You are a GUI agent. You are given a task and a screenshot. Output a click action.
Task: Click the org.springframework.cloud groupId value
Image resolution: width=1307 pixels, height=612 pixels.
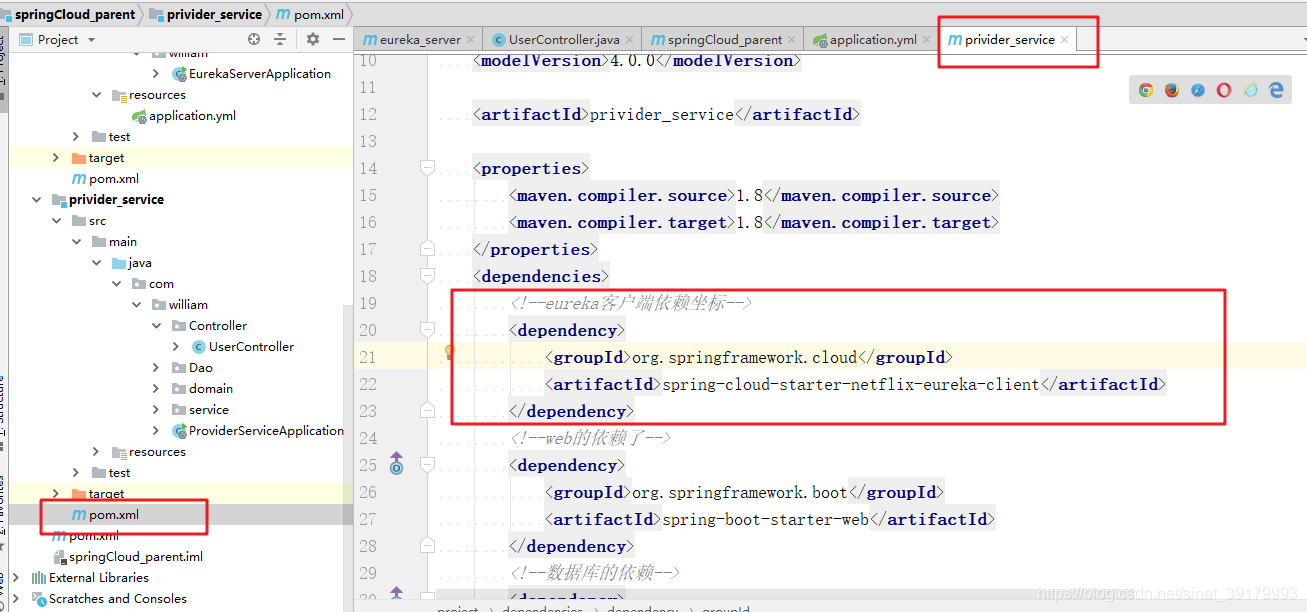[744, 357]
